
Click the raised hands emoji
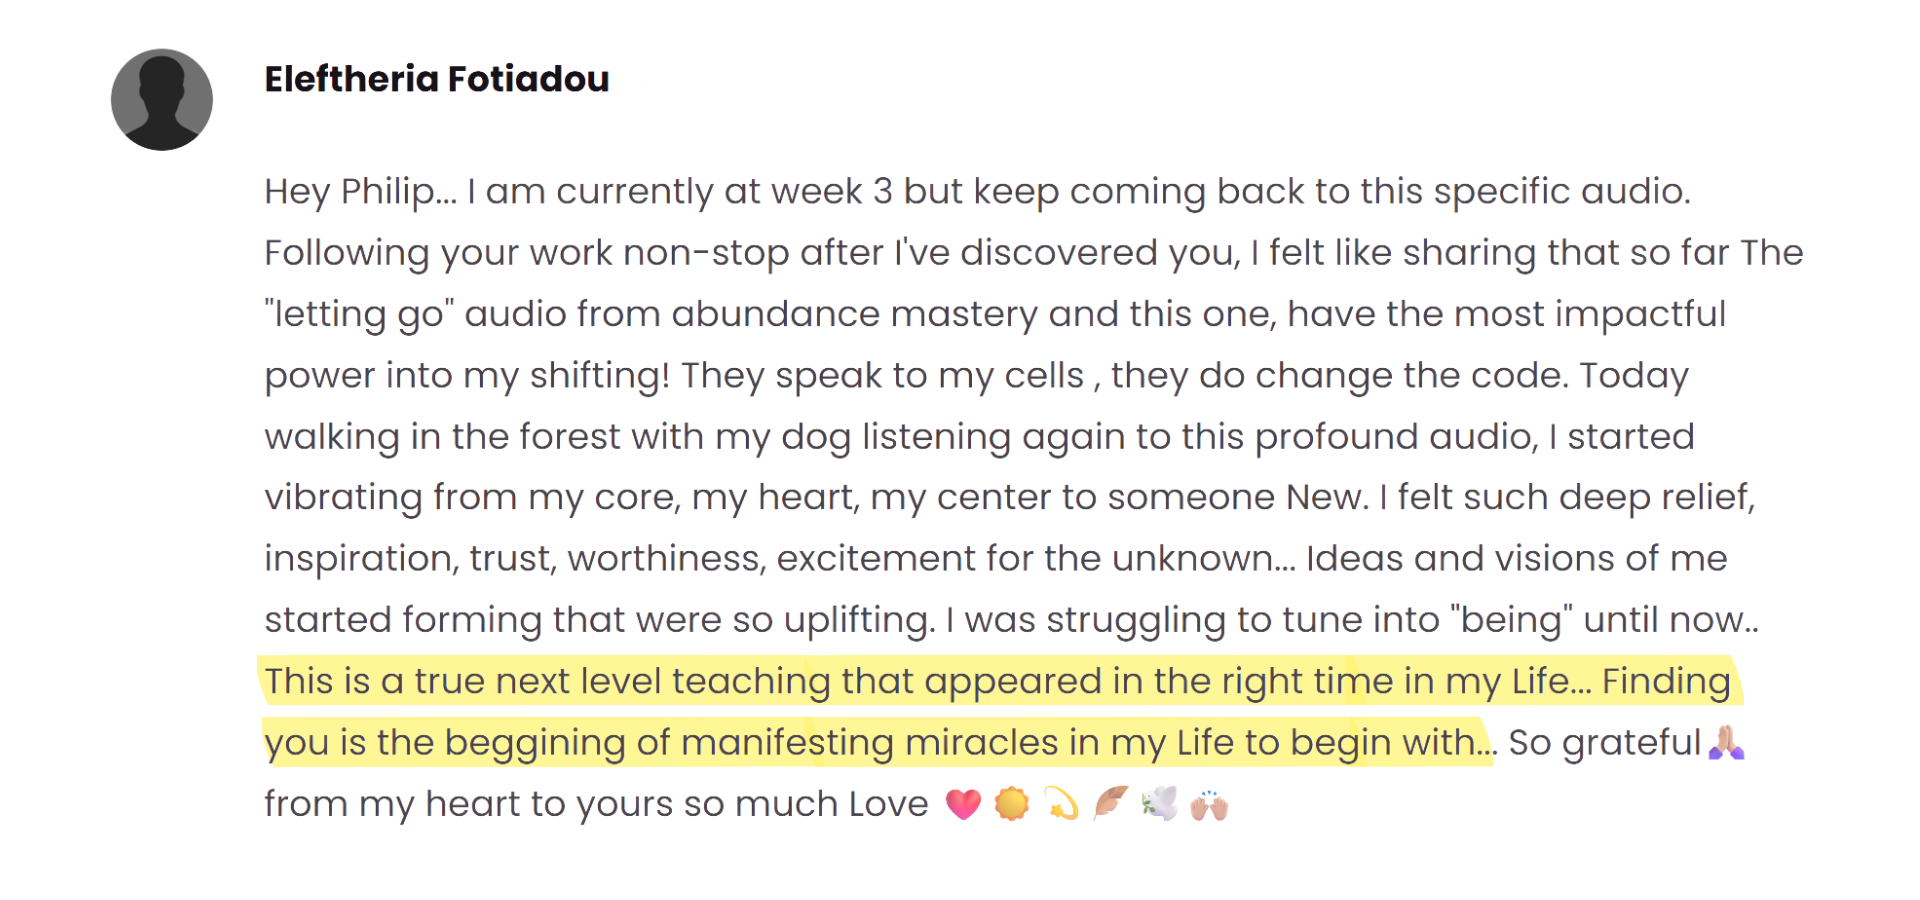coord(1209,804)
